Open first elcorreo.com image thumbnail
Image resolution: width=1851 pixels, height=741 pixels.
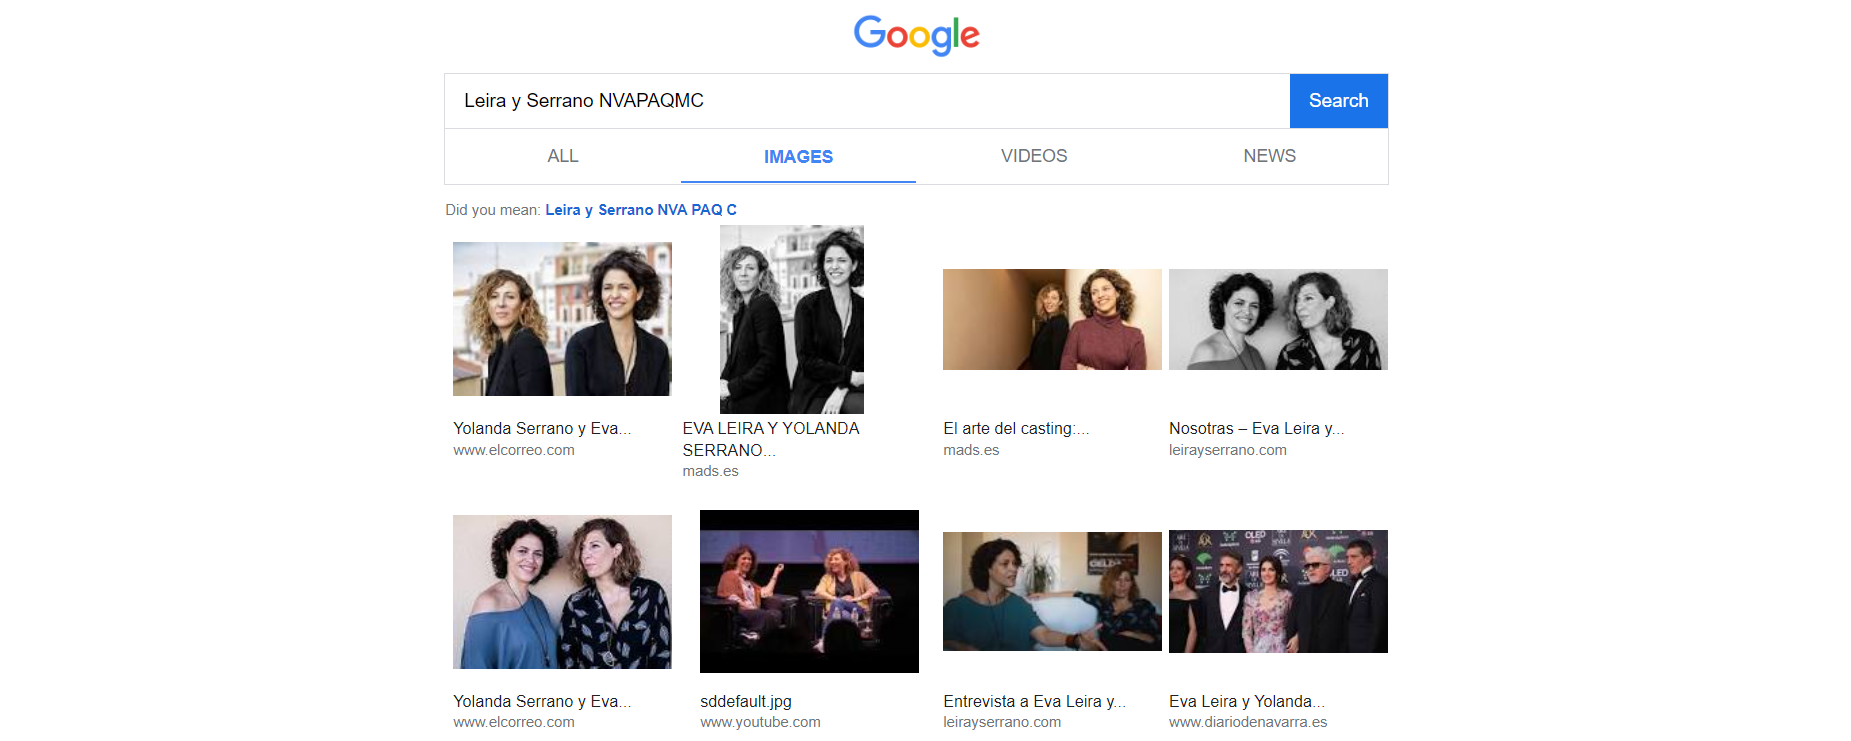click(562, 319)
